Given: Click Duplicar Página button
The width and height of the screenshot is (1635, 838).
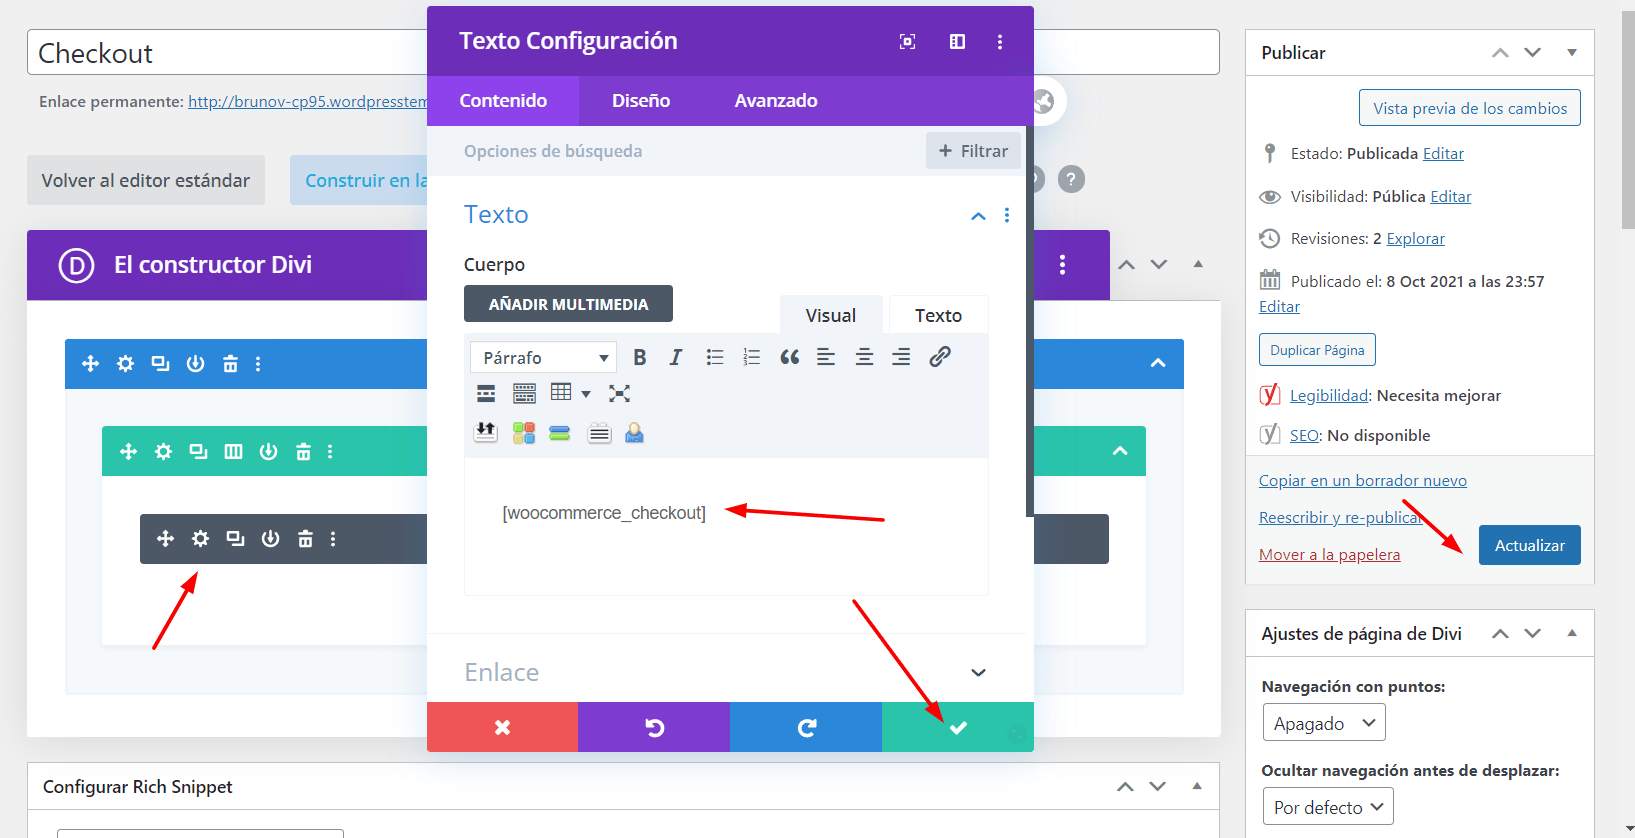Looking at the screenshot, I should coord(1317,350).
